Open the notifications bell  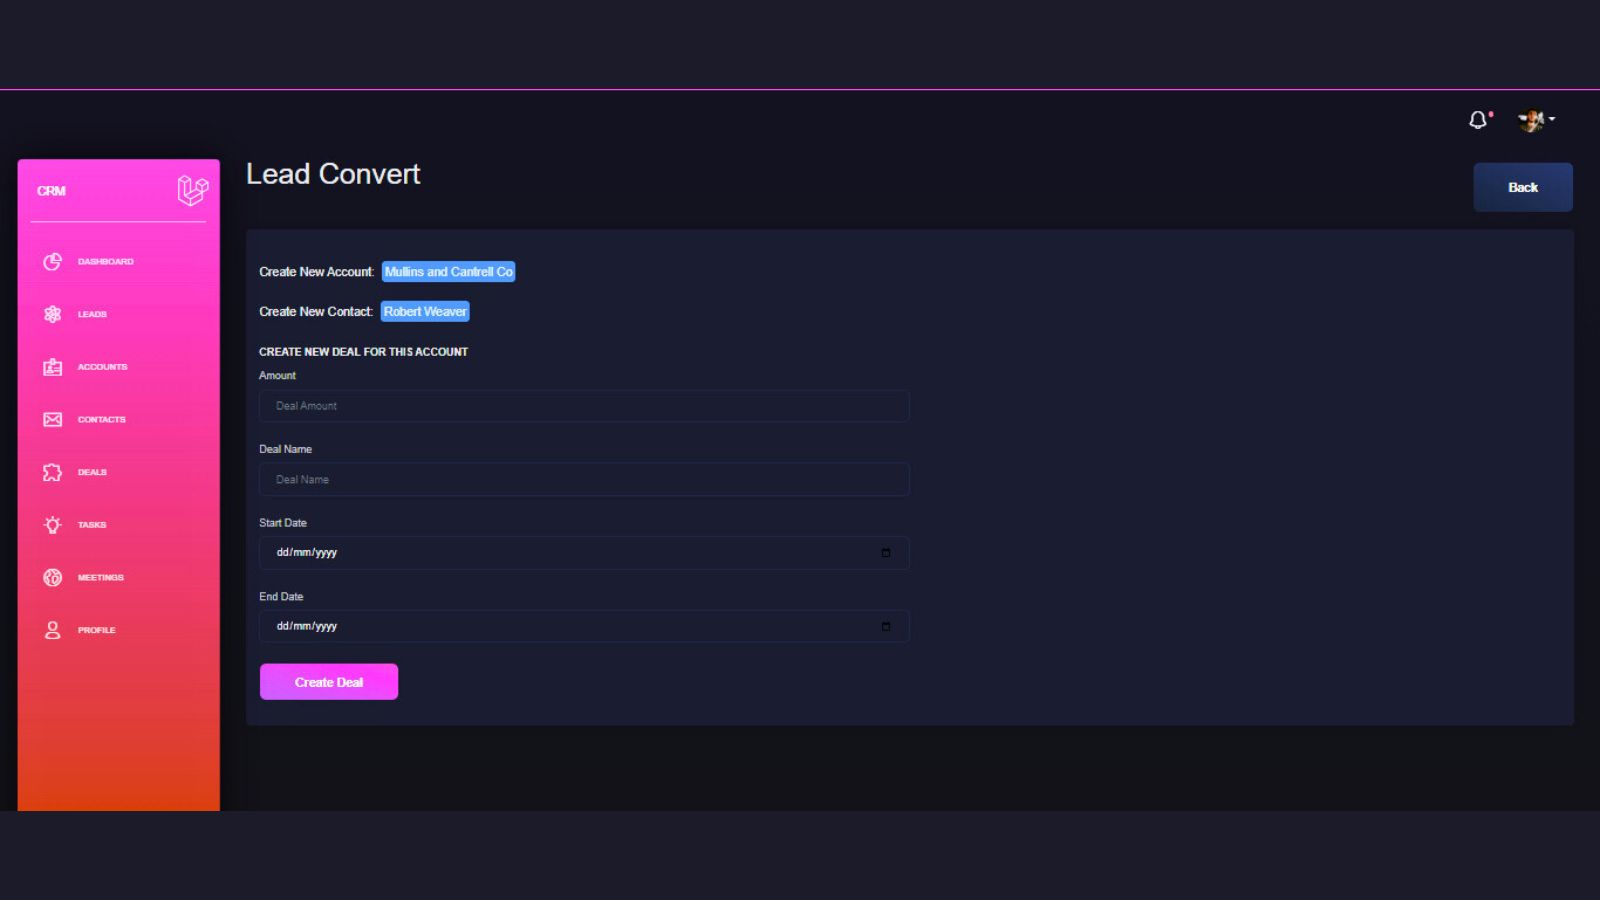tap(1478, 120)
